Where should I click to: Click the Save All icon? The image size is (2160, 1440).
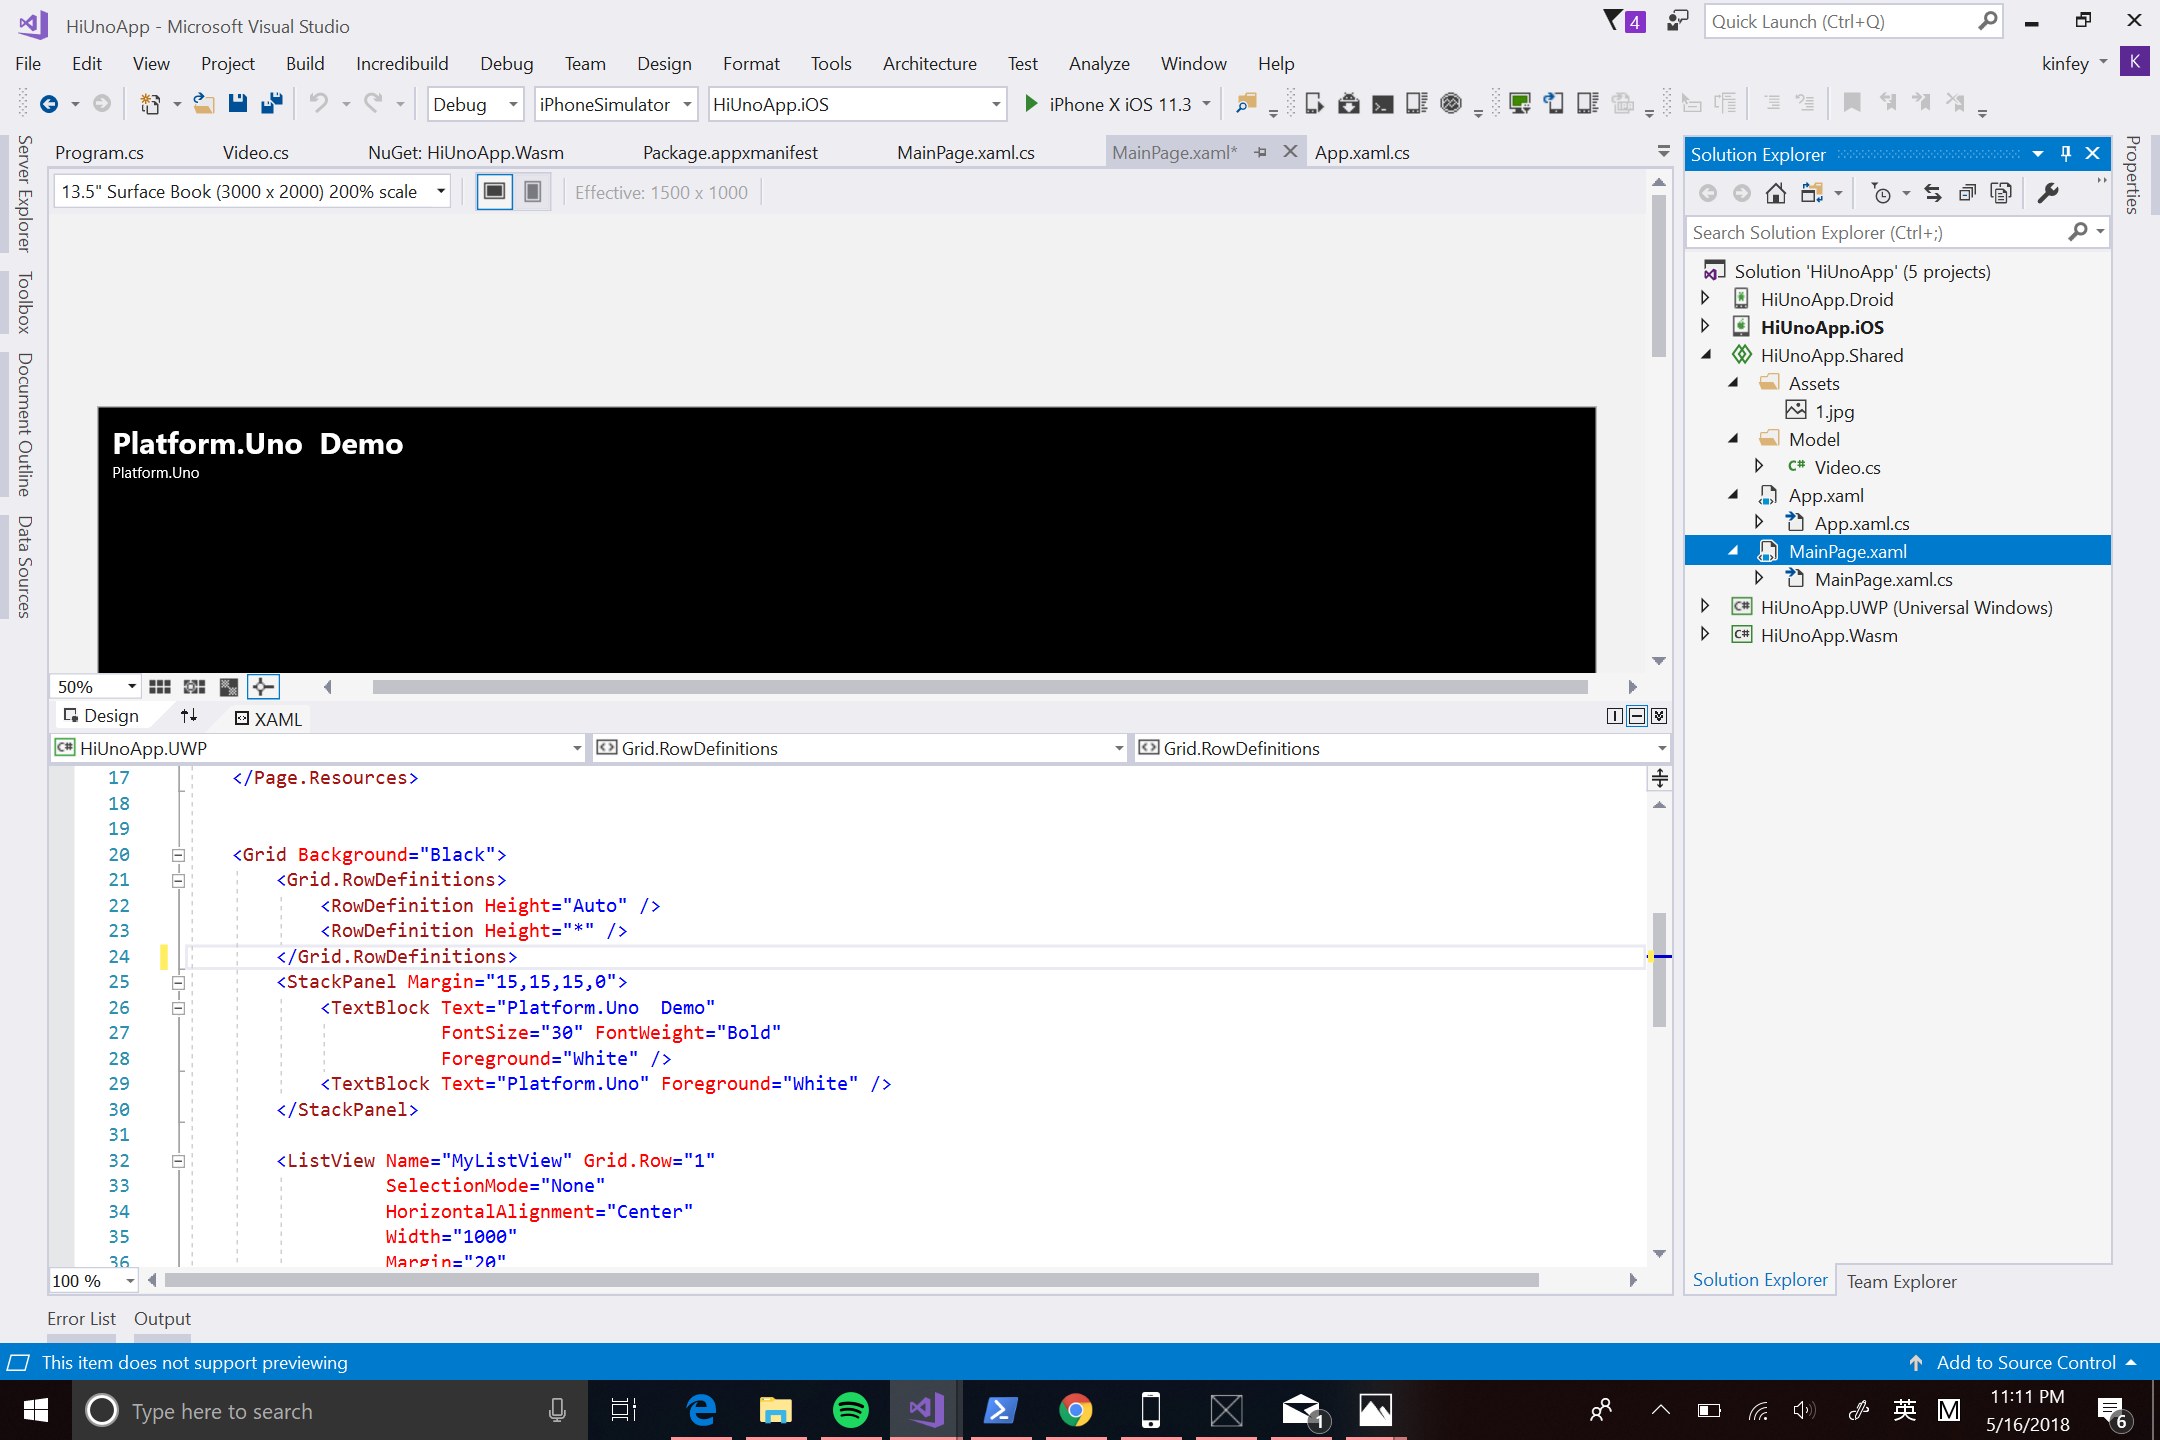(272, 104)
